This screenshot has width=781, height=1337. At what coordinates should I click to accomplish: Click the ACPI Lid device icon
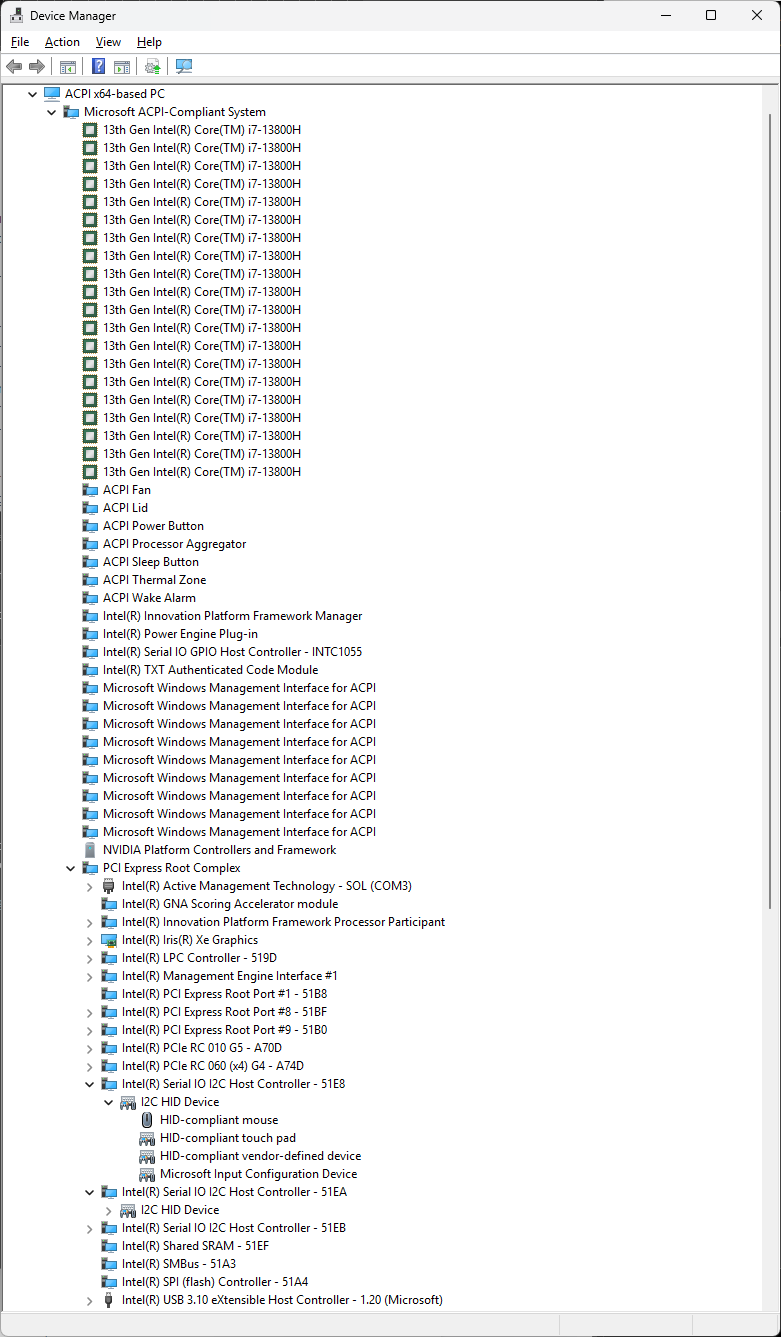point(91,508)
